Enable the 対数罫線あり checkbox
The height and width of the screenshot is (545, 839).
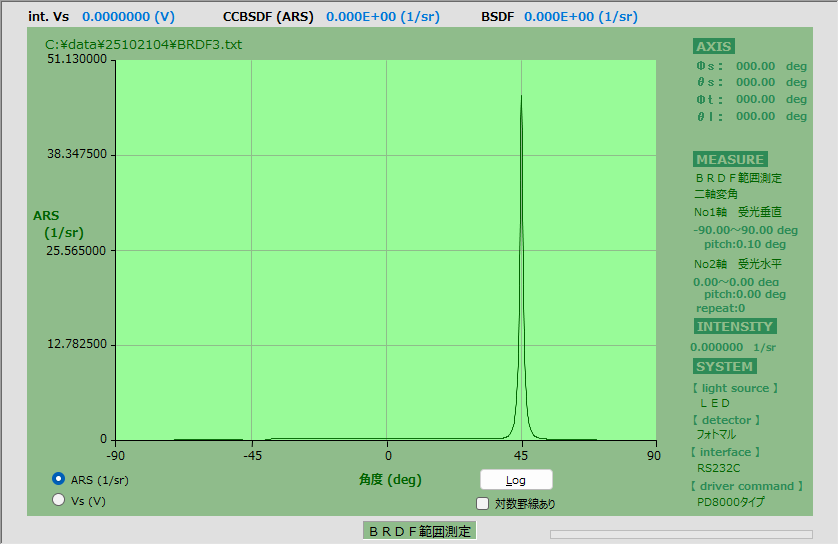click(483, 504)
